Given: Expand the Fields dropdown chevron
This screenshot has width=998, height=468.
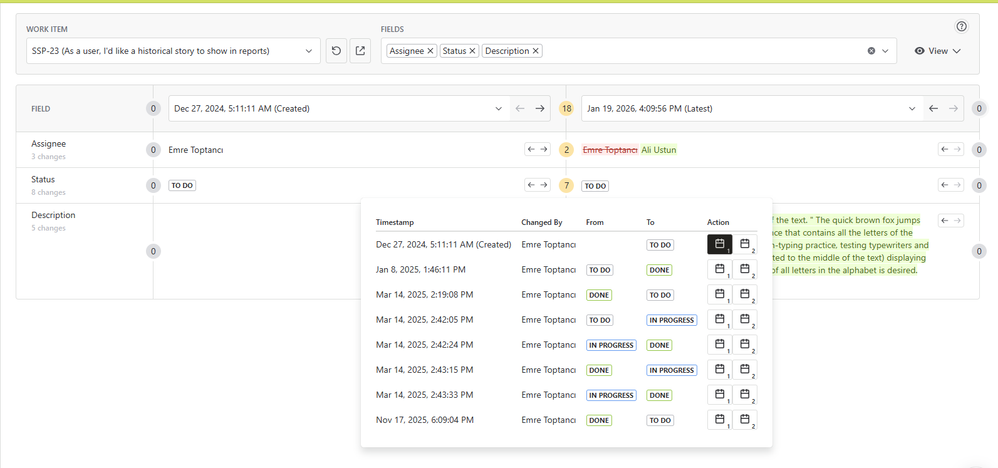Looking at the screenshot, I should (x=885, y=51).
